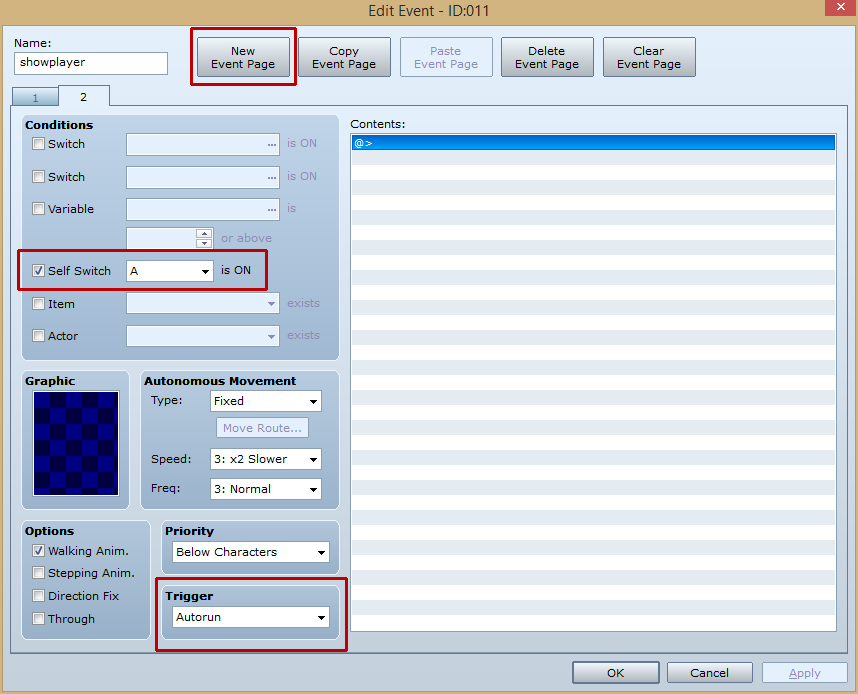Select event page tab 2
This screenshot has height=694, width=858.
click(x=84, y=96)
